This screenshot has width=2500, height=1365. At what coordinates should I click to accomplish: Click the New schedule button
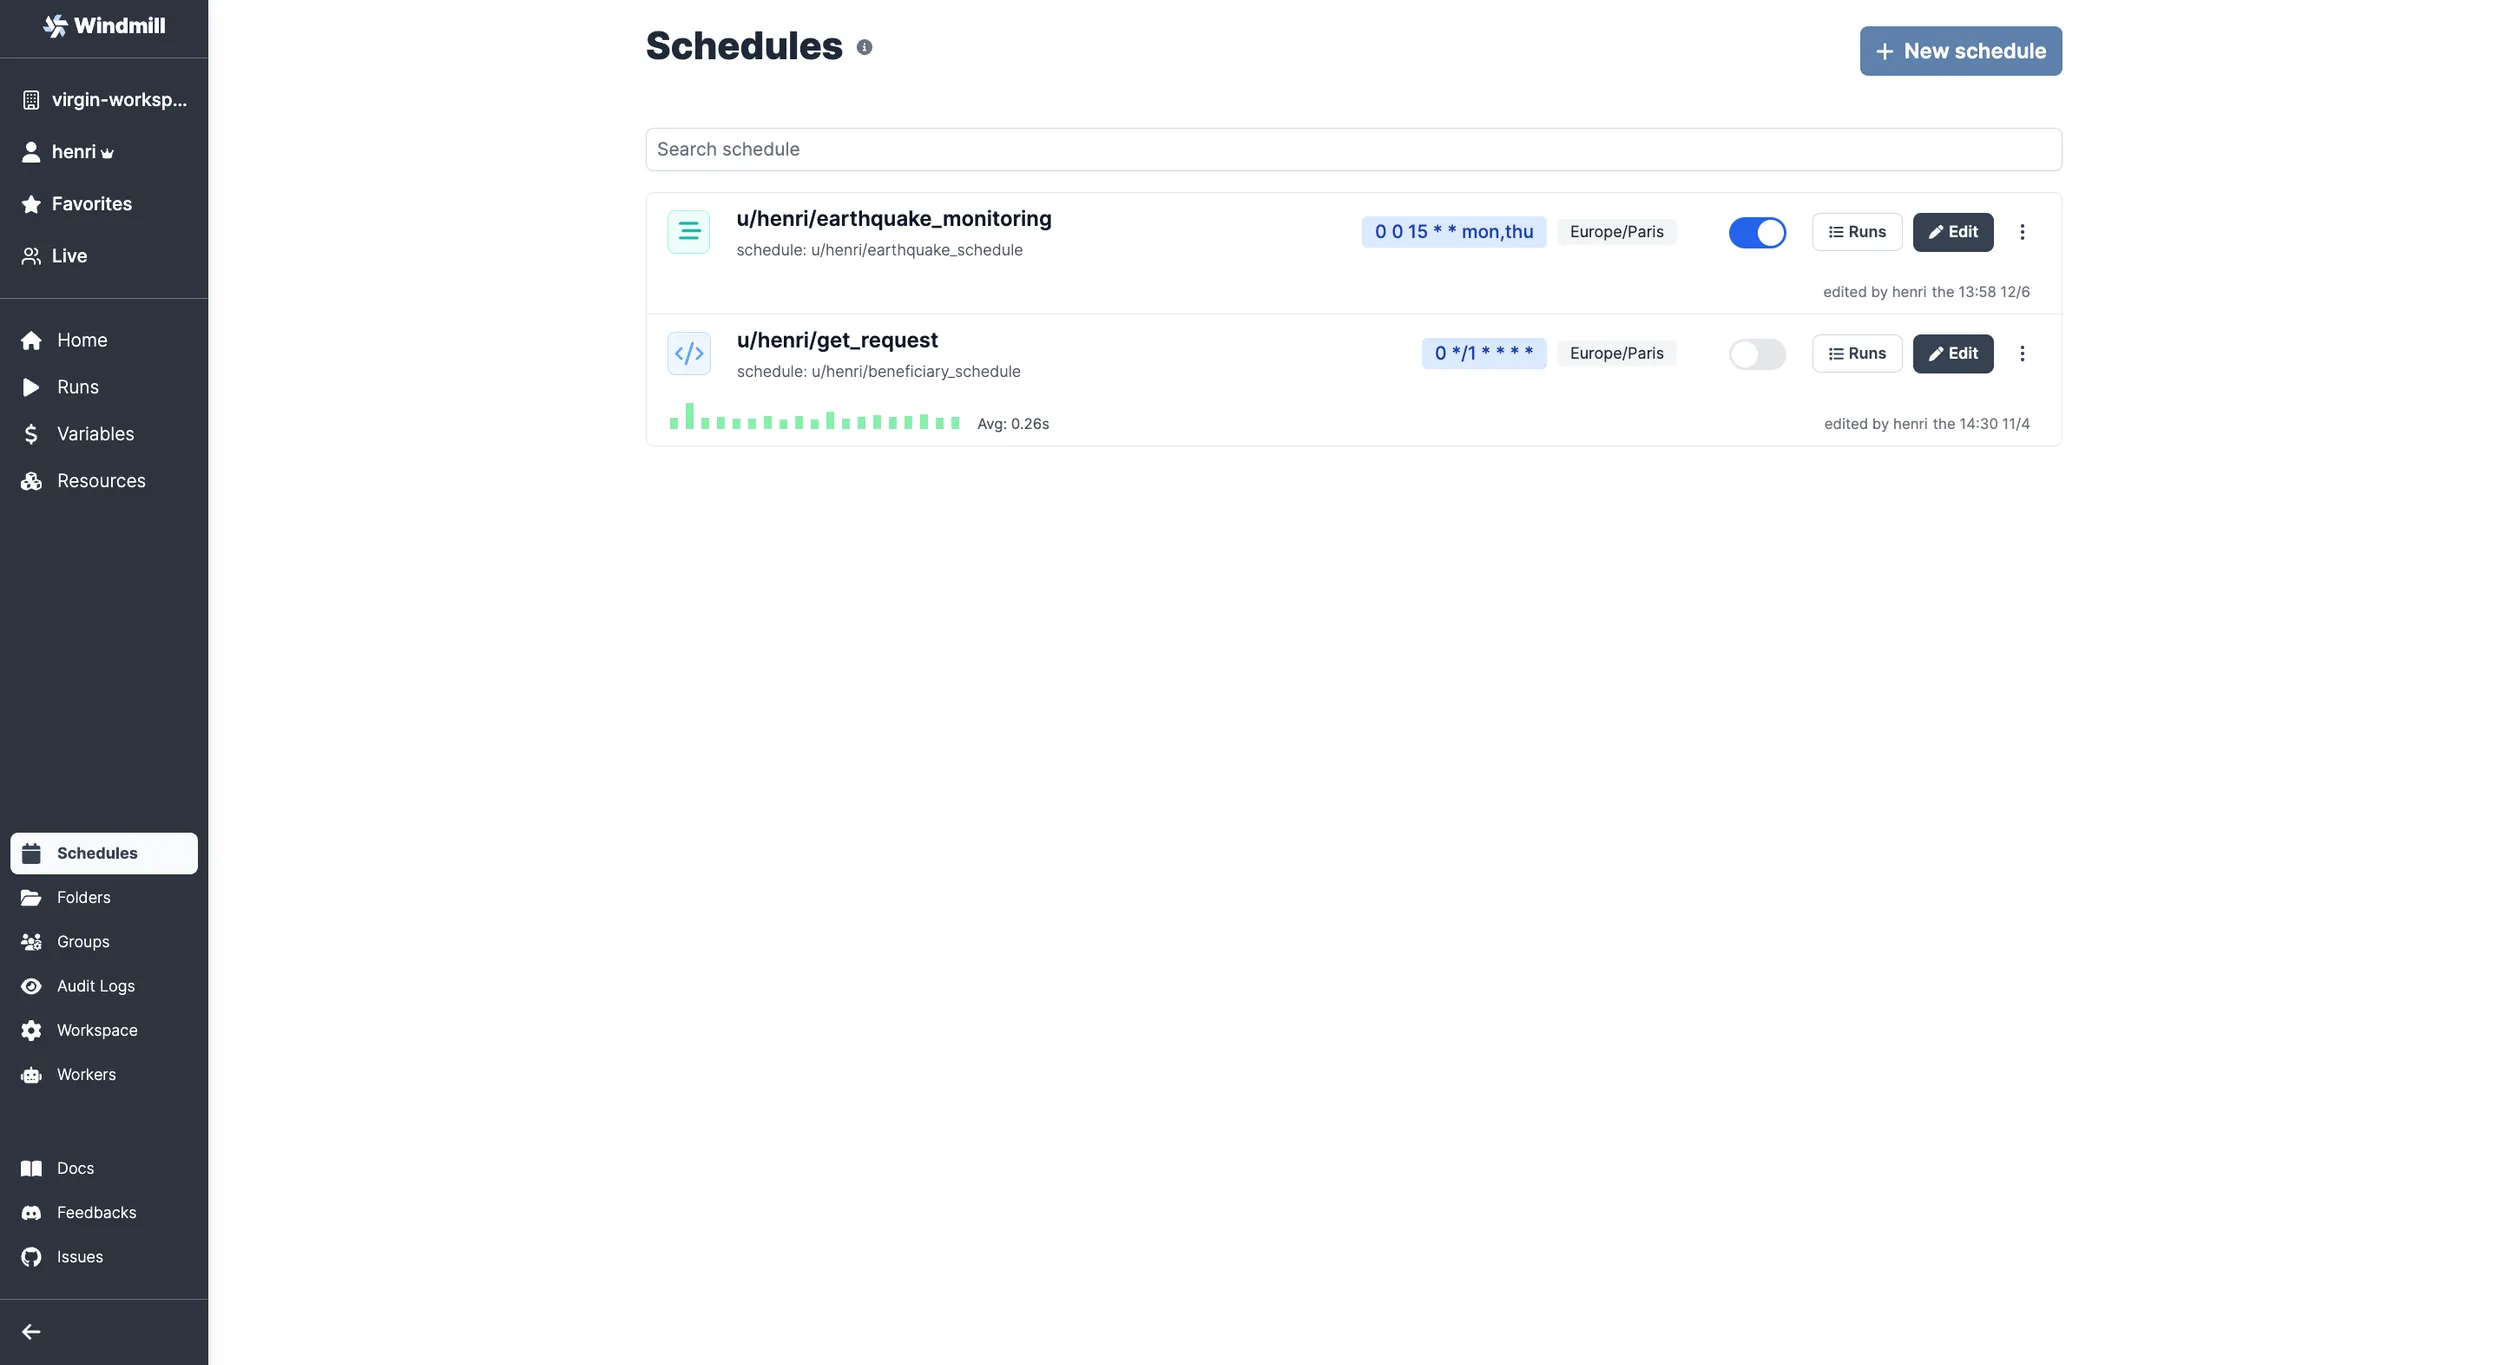coord(1961,50)
